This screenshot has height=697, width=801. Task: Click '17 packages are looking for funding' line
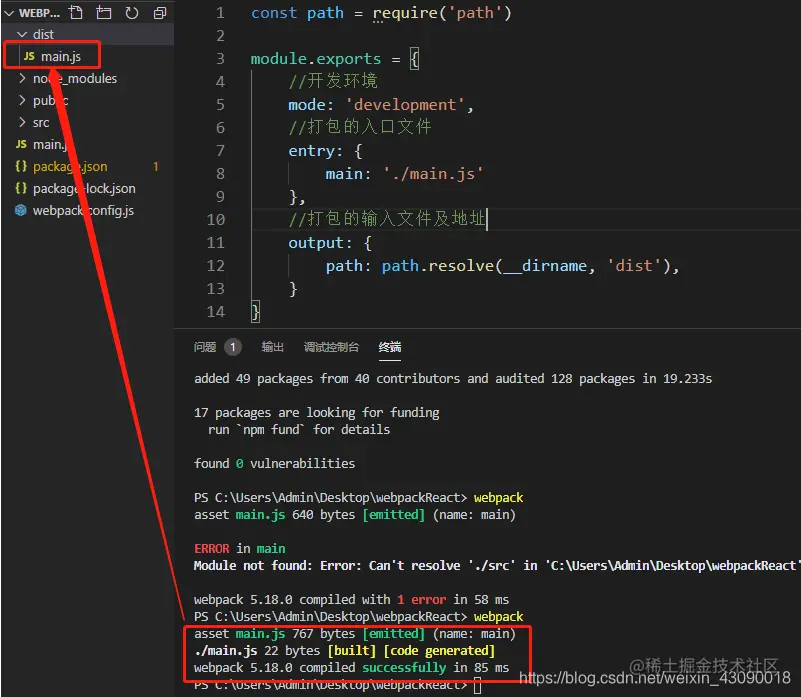coord(316,412)
